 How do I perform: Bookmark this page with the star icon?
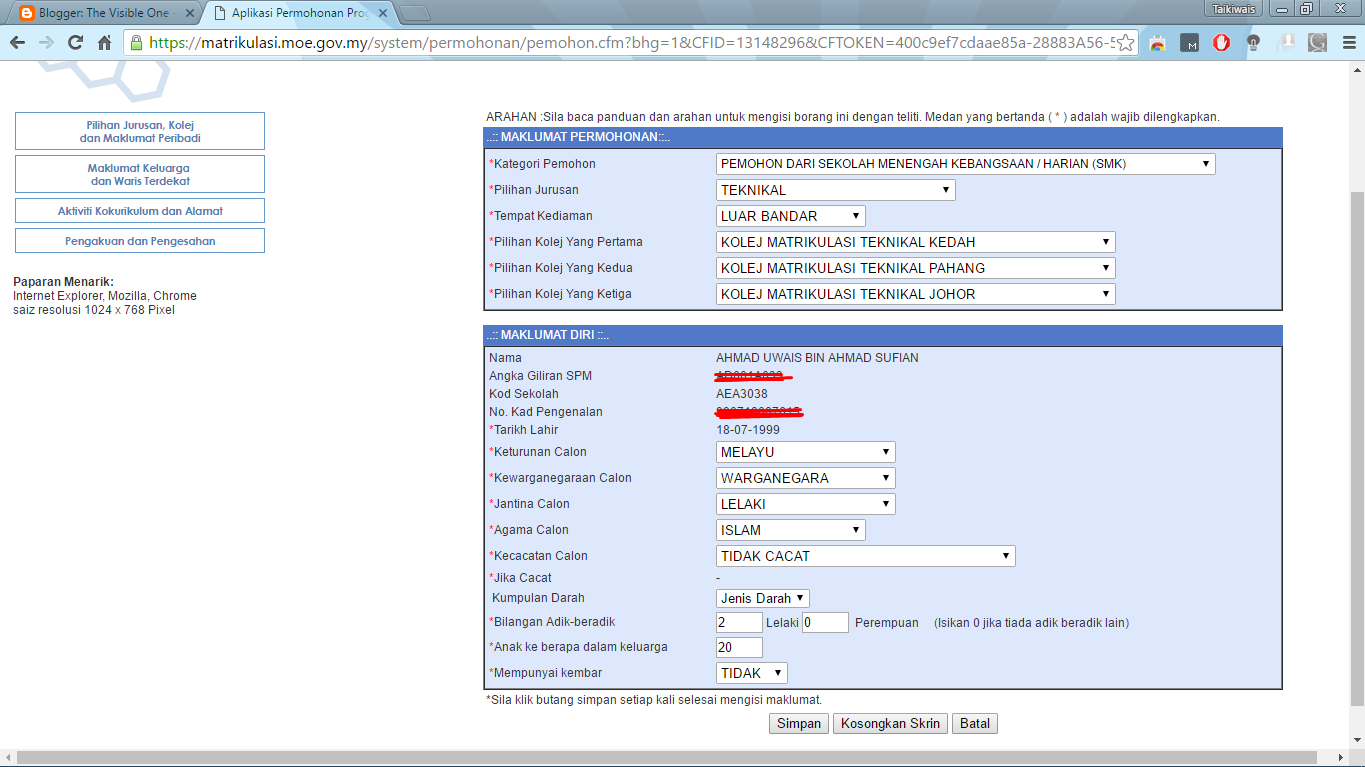(x=1125, y=43)
